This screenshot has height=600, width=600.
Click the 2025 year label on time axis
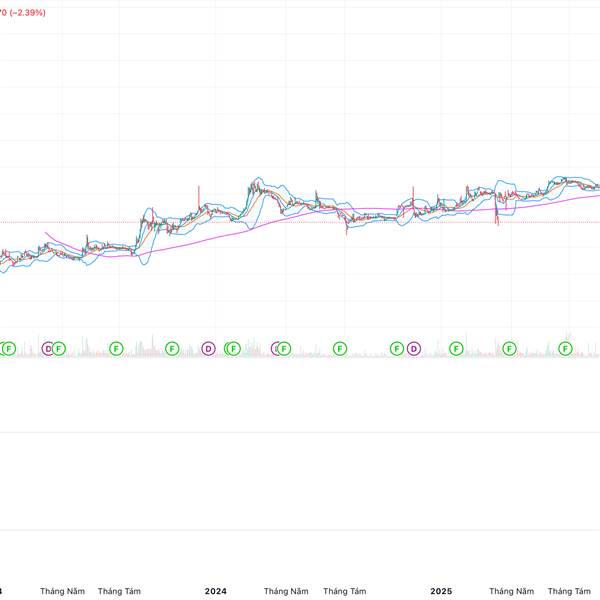[441, 591]
